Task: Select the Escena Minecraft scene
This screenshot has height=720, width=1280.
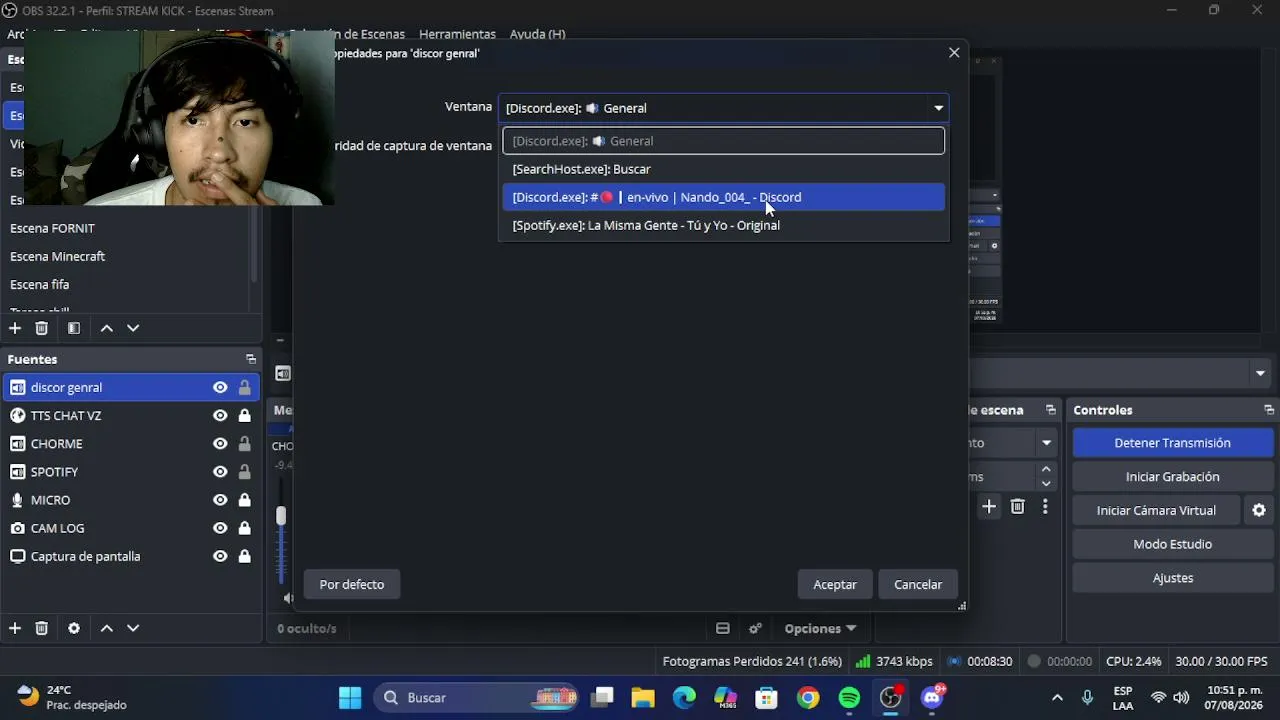Action: pos(58,256)
